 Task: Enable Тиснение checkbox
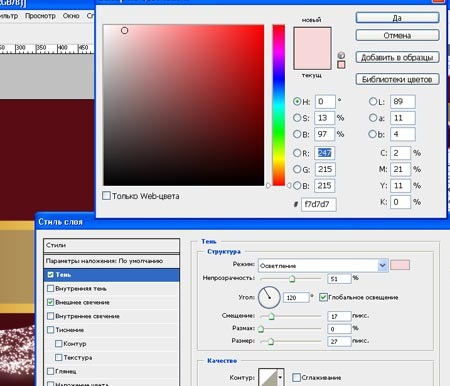50,330
